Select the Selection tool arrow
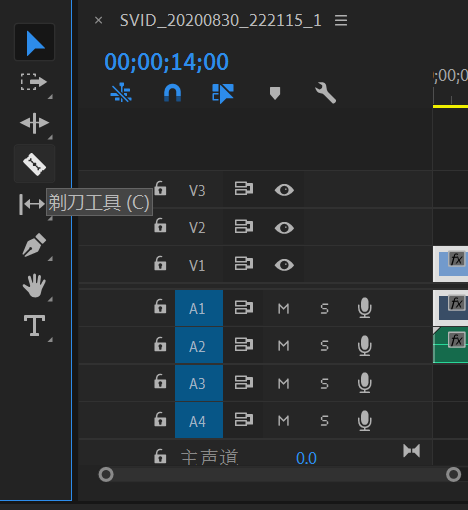Viewport: 468px width, 510px height. click(34, 42)
